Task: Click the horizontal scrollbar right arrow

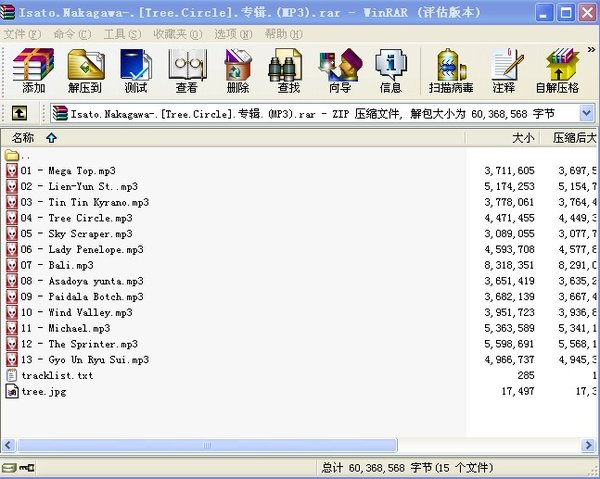Action: (x=589, y=445)
